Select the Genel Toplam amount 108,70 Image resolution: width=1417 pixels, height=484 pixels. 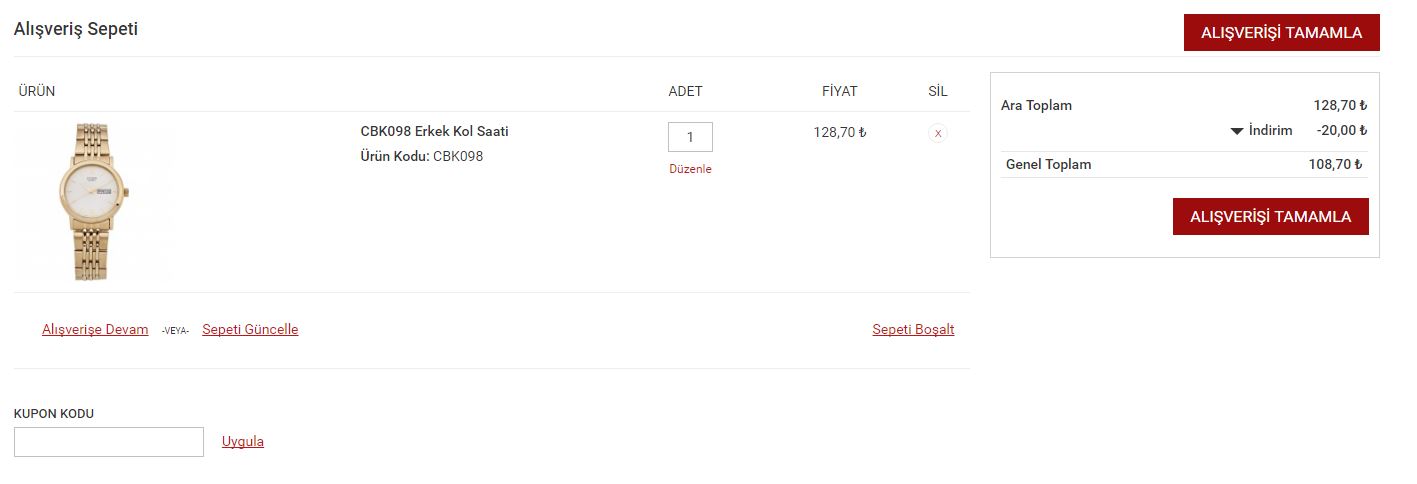(x=1337, y=164)
